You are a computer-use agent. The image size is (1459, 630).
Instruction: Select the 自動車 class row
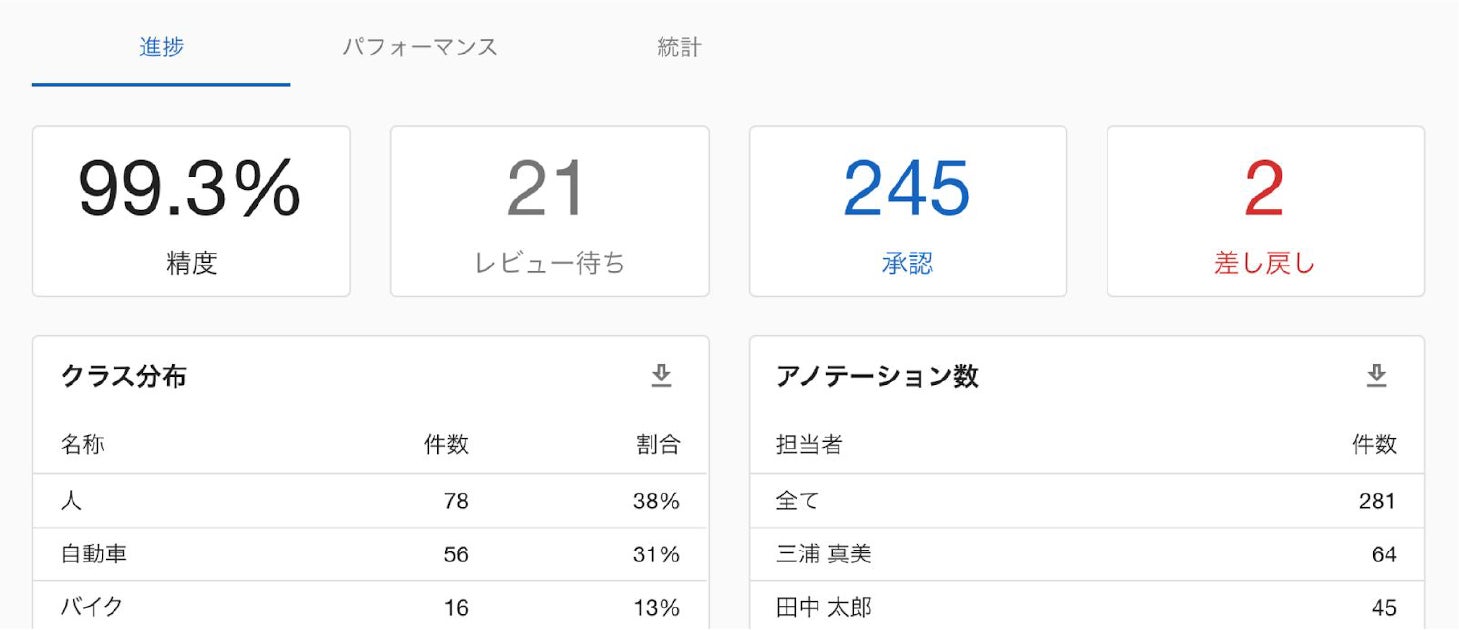click(370, 554)
